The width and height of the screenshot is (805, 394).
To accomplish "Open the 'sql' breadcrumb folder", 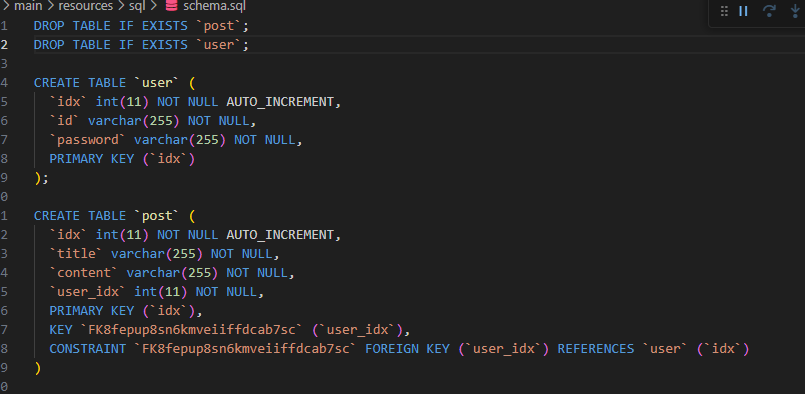I will click(138, 7).
